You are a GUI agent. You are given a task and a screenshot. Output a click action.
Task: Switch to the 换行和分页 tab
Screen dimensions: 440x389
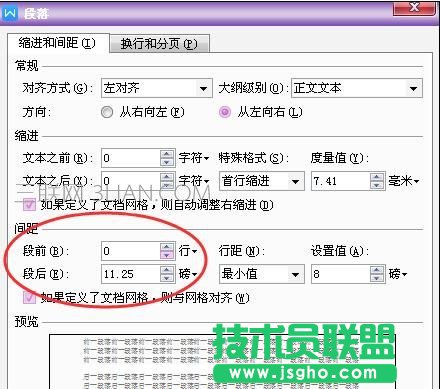coord(159,44)
